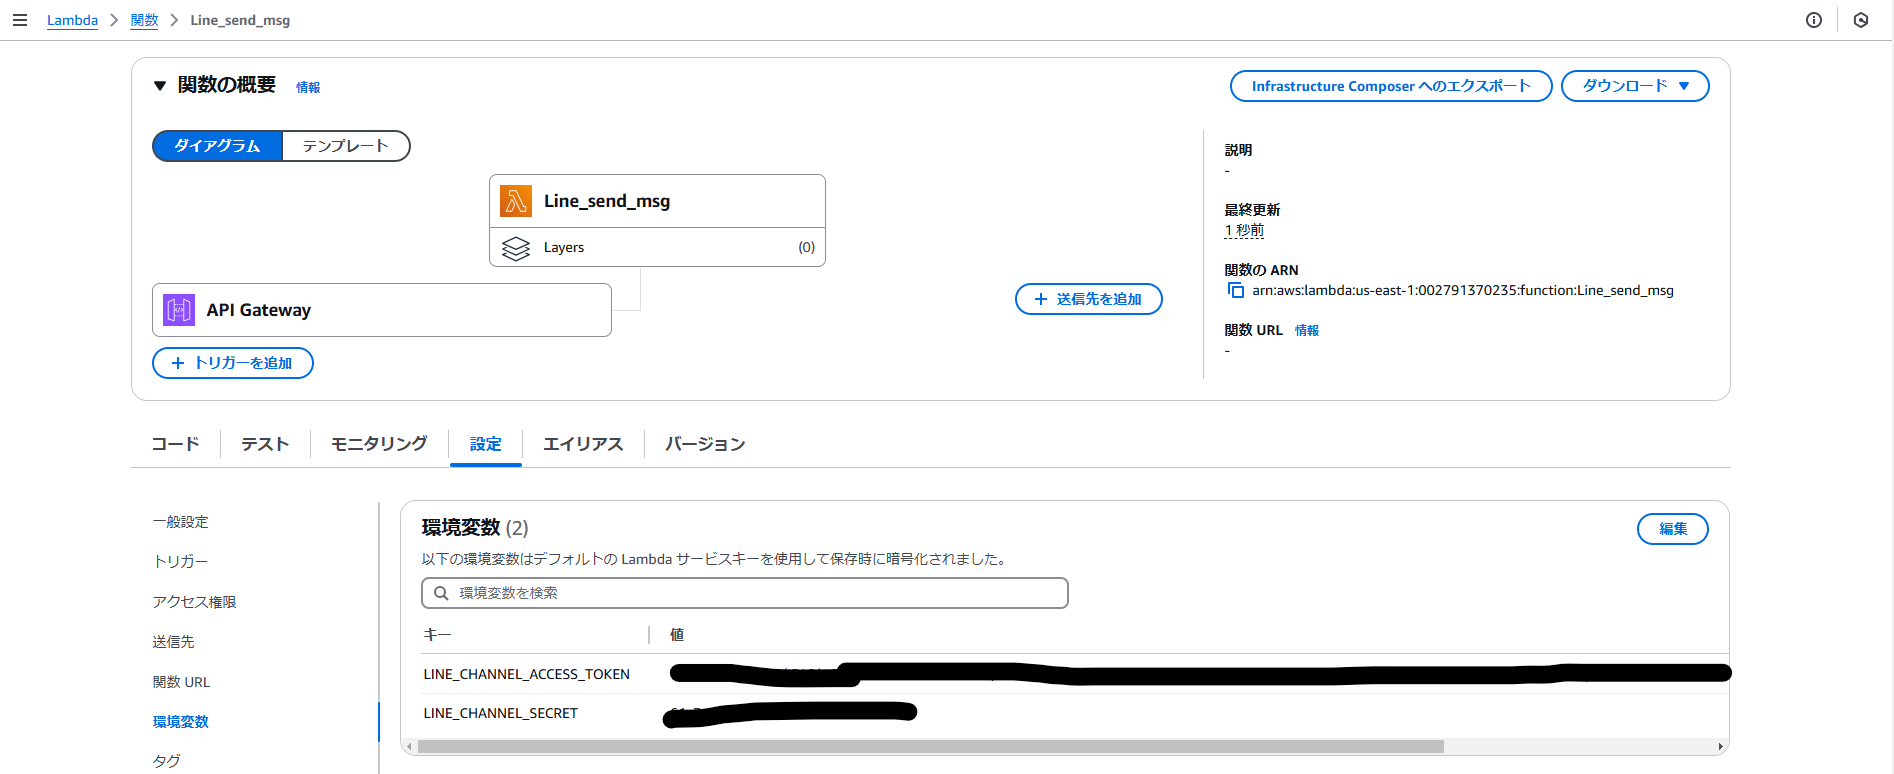
Task: Switch to the テンプレート view toggle
Action: 346,146
